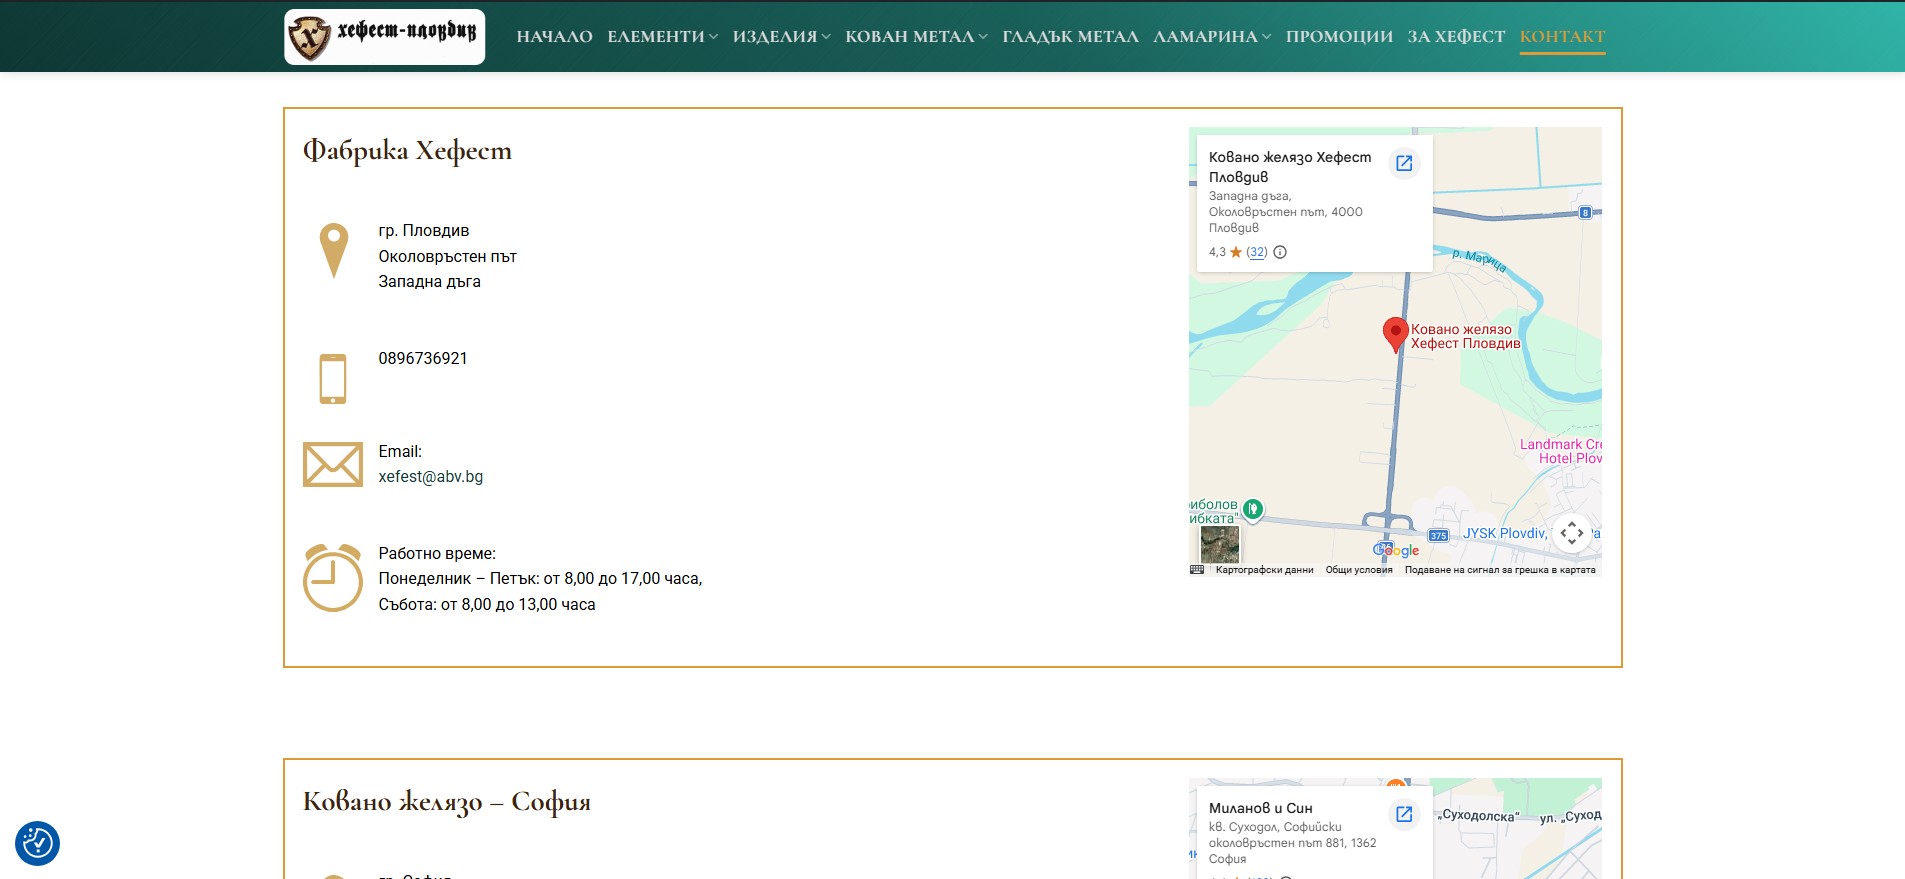This screenshot has height=879, width=1905.
Task: Open the Промоции menu item
Action: click(1339, 37)
